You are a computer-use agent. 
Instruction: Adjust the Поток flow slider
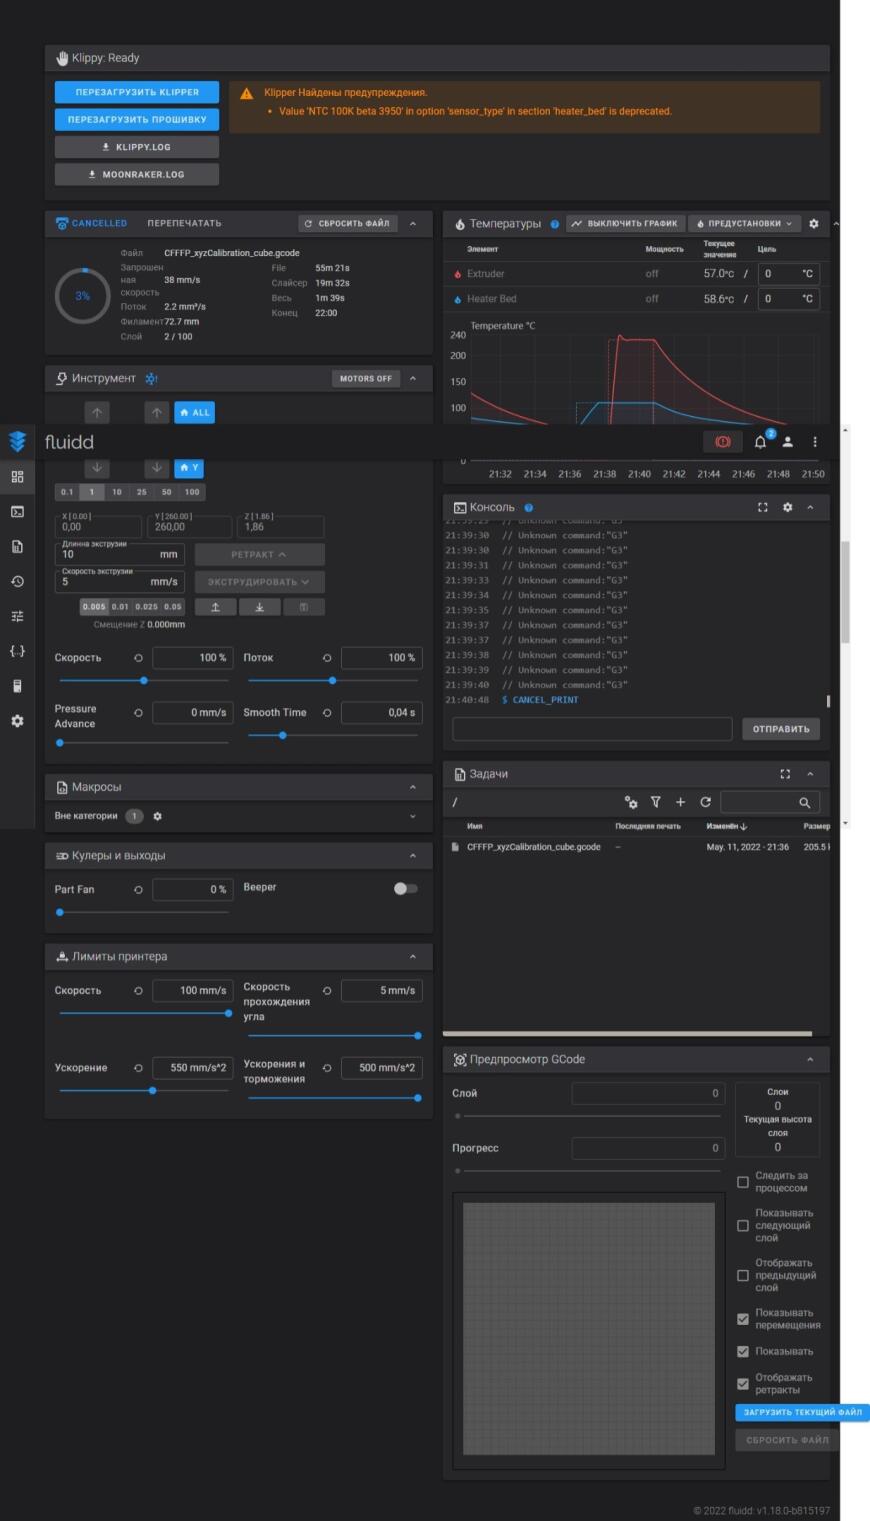(x=333, y=680)
